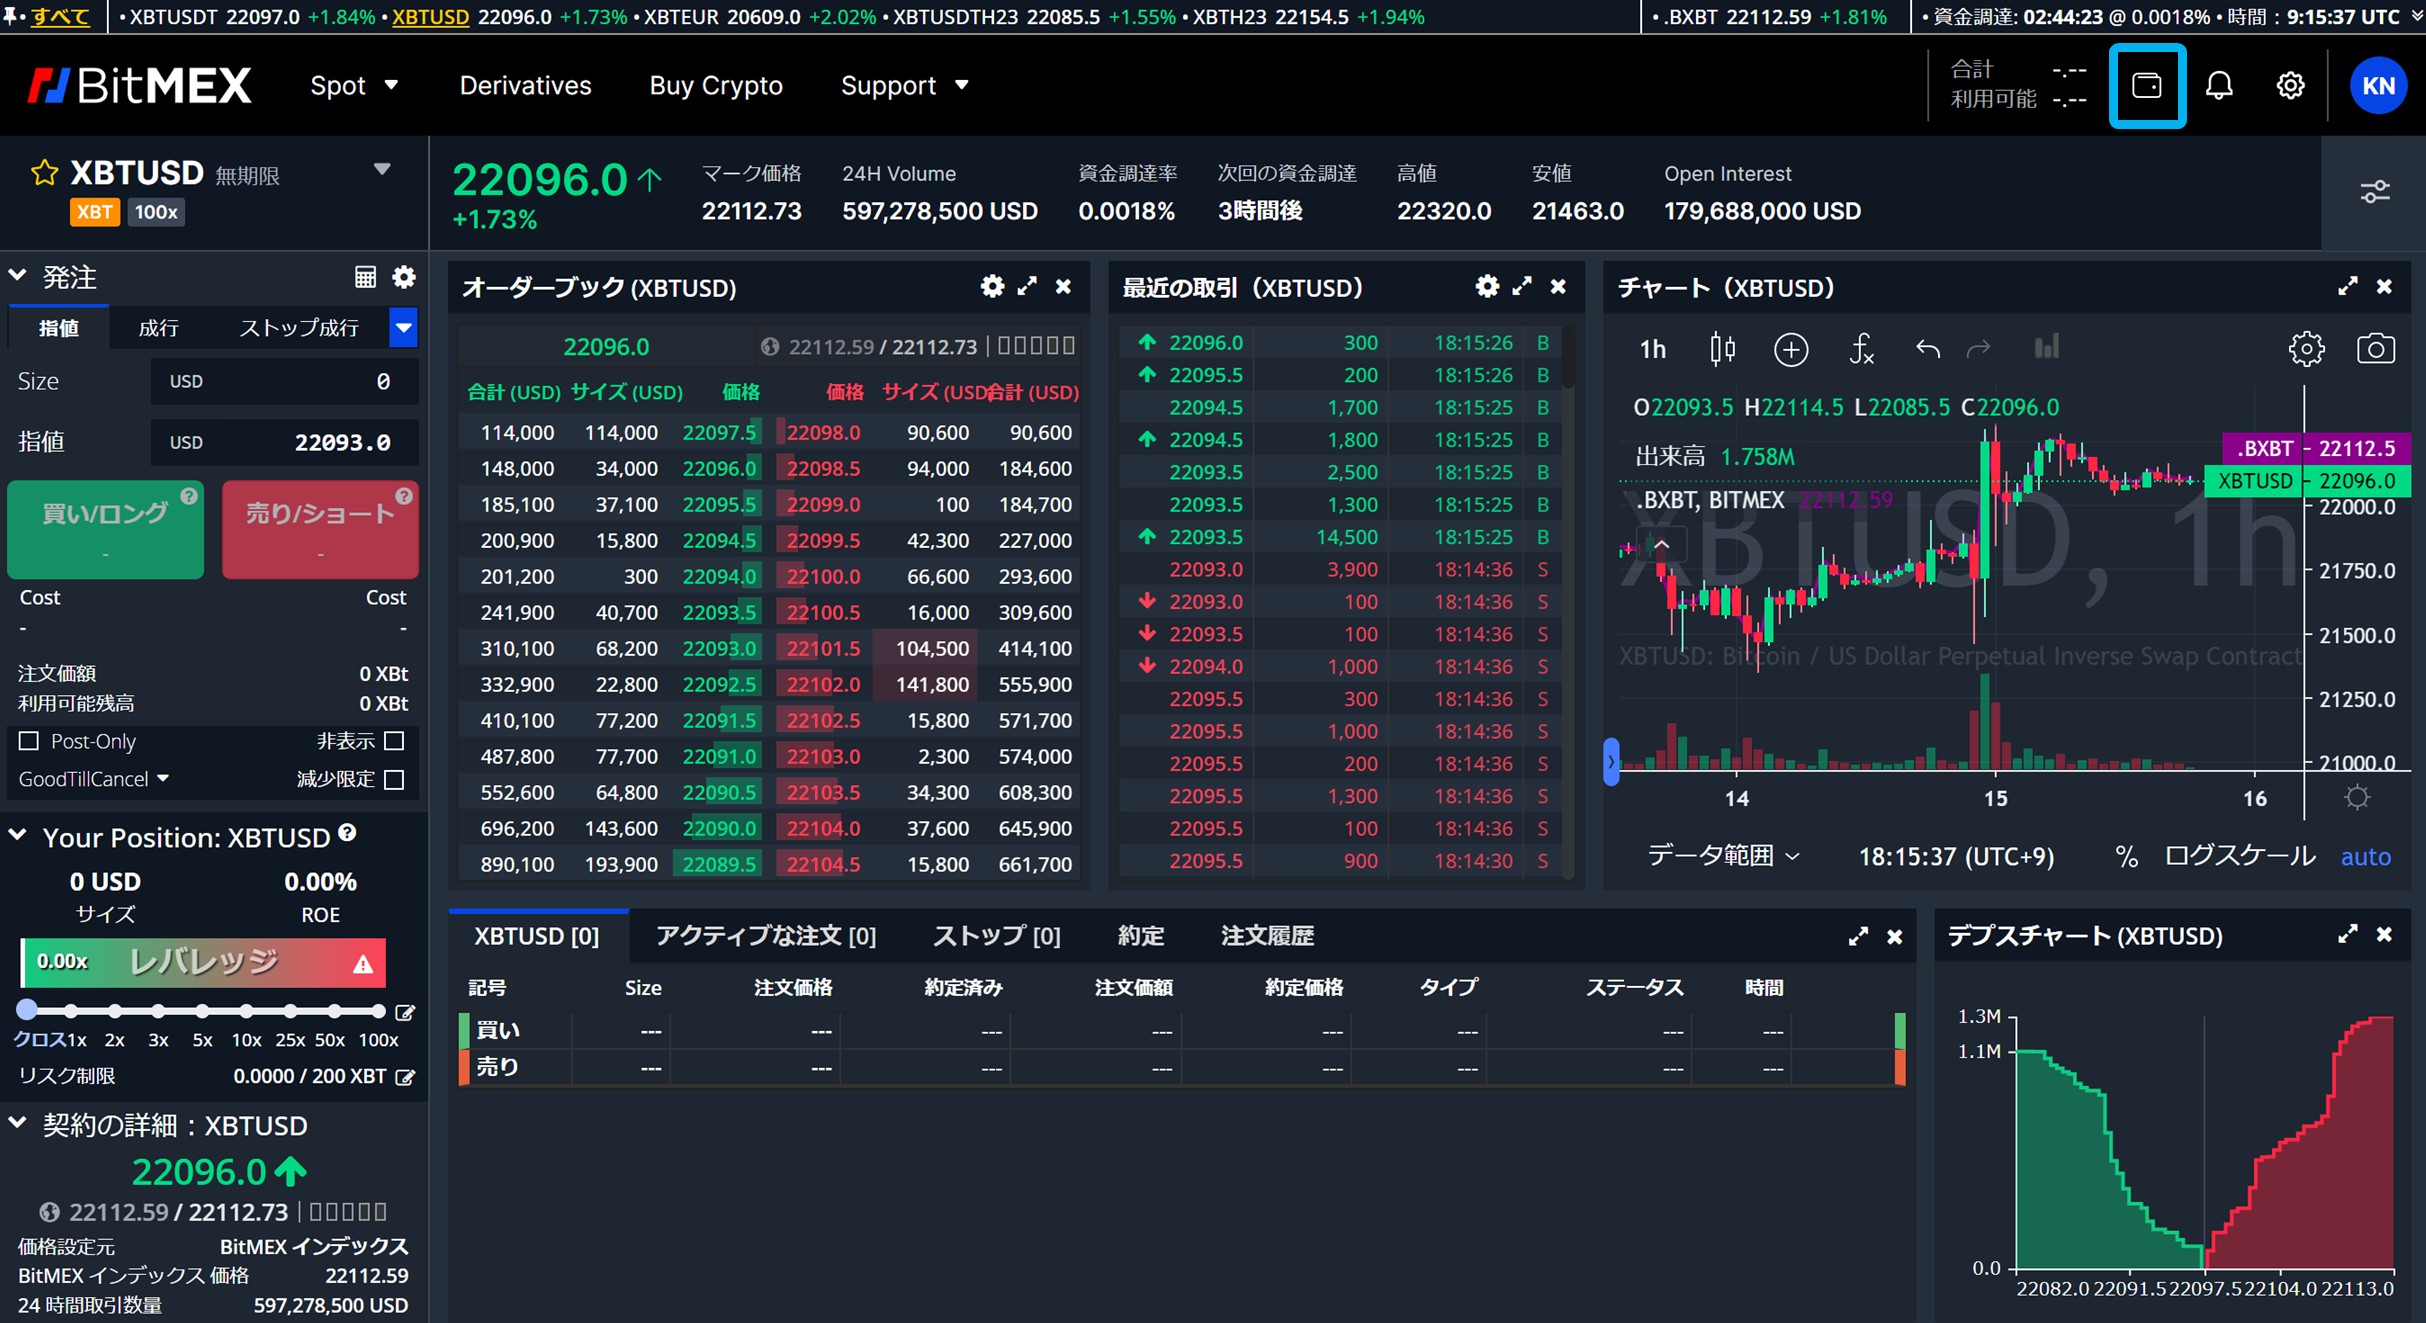Toggle percent scale on chart
This screenshot has width=2426, height=1323.
pyautogui.click(x=2126, y=857)
